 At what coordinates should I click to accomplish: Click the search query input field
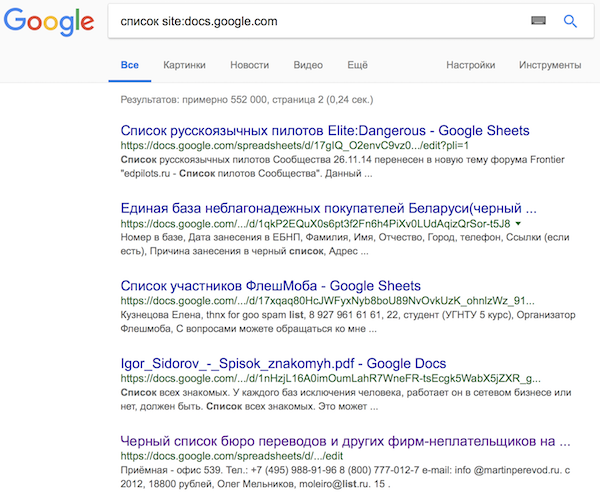click(318, 21)
